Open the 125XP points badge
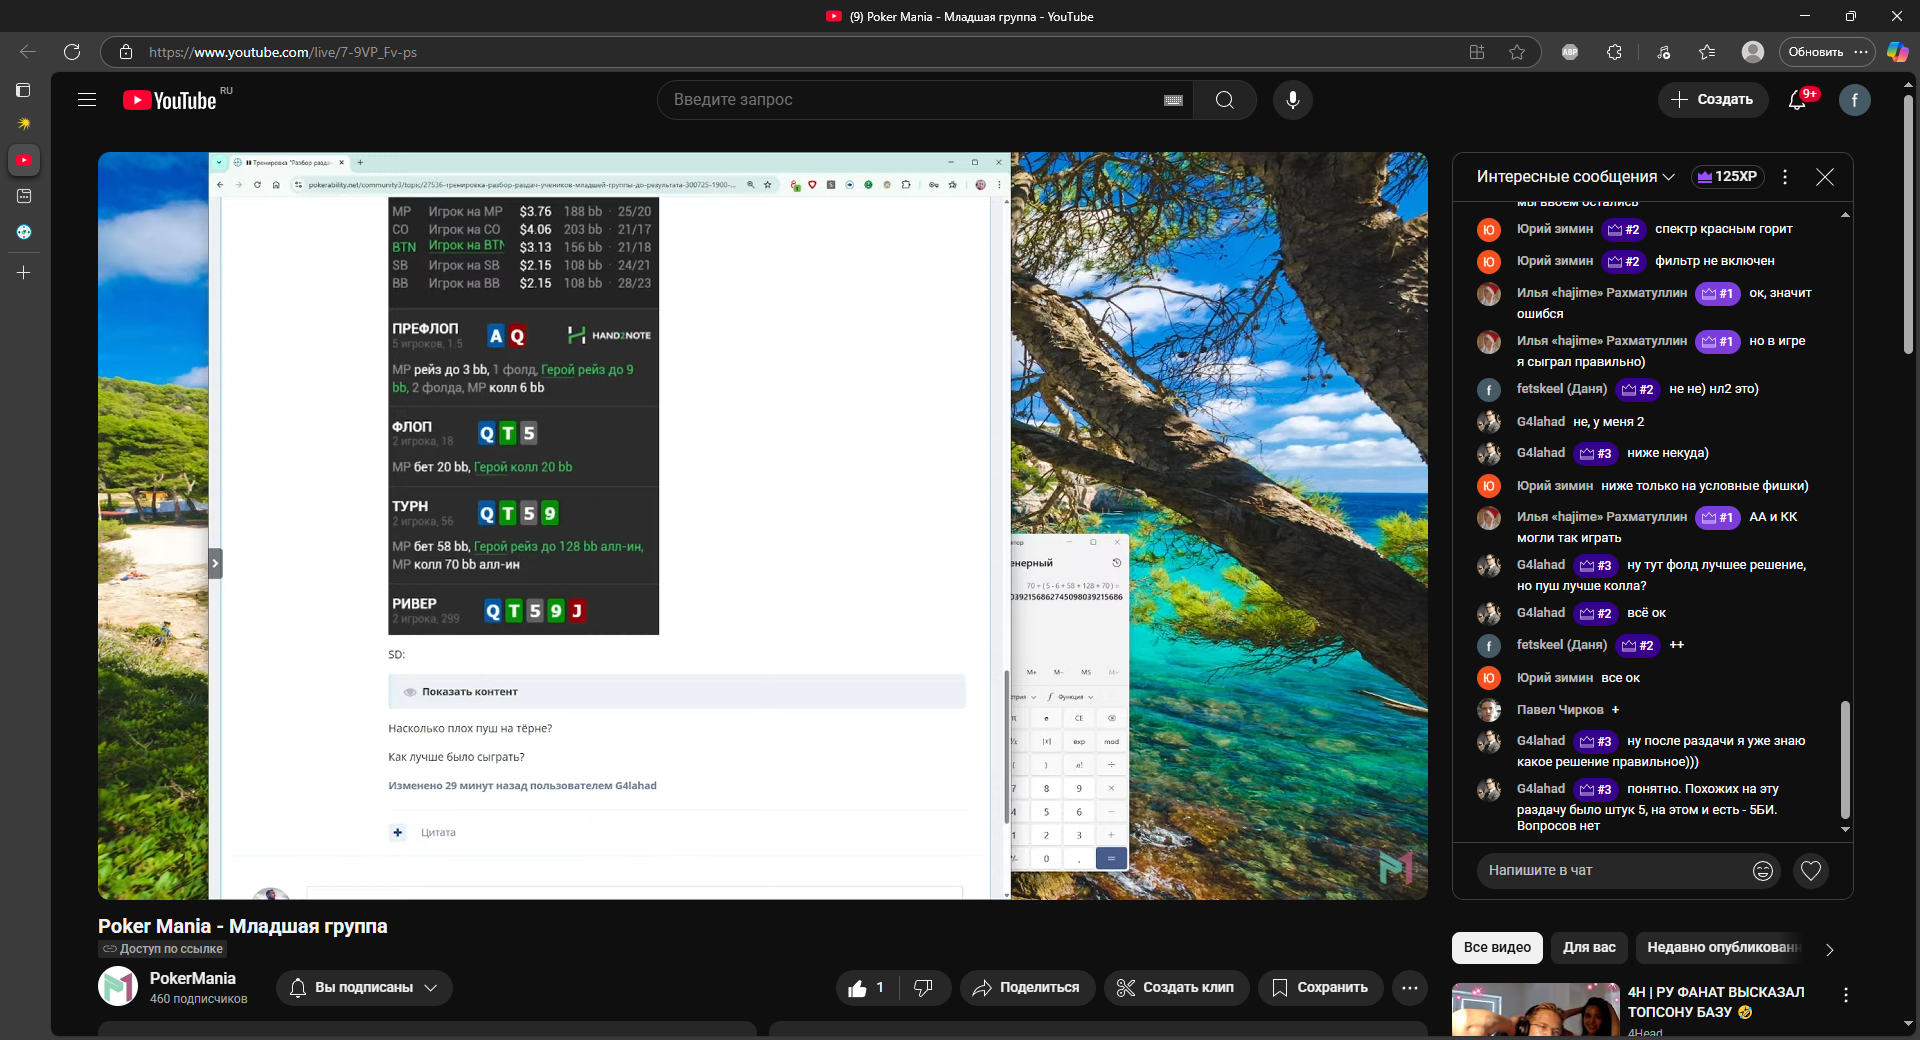 [x=1727, y=177]
